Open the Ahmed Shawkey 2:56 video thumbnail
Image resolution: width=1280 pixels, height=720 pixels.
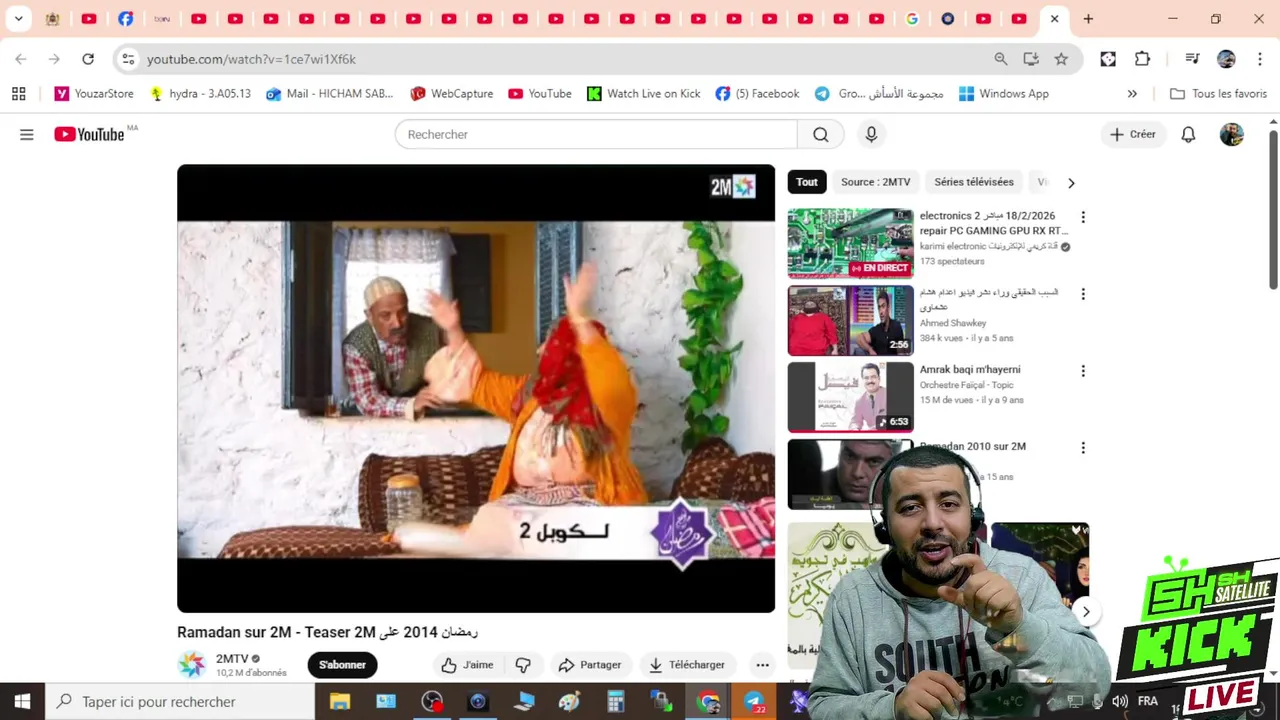coord(850,320)
